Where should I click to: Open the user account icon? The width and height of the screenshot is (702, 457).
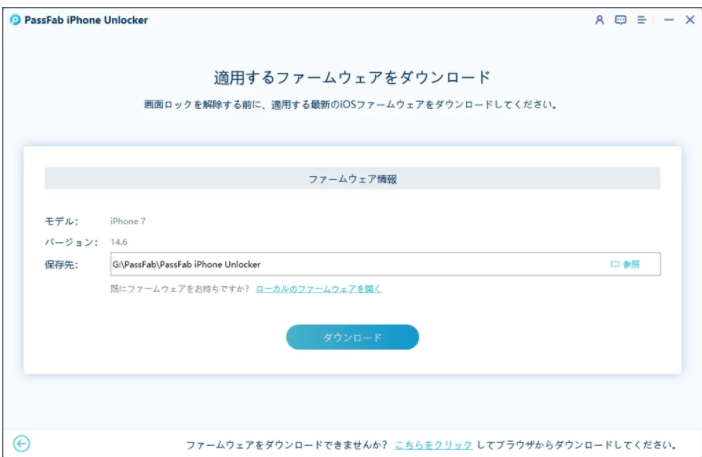pyautogui.click(x=599, y=20)
